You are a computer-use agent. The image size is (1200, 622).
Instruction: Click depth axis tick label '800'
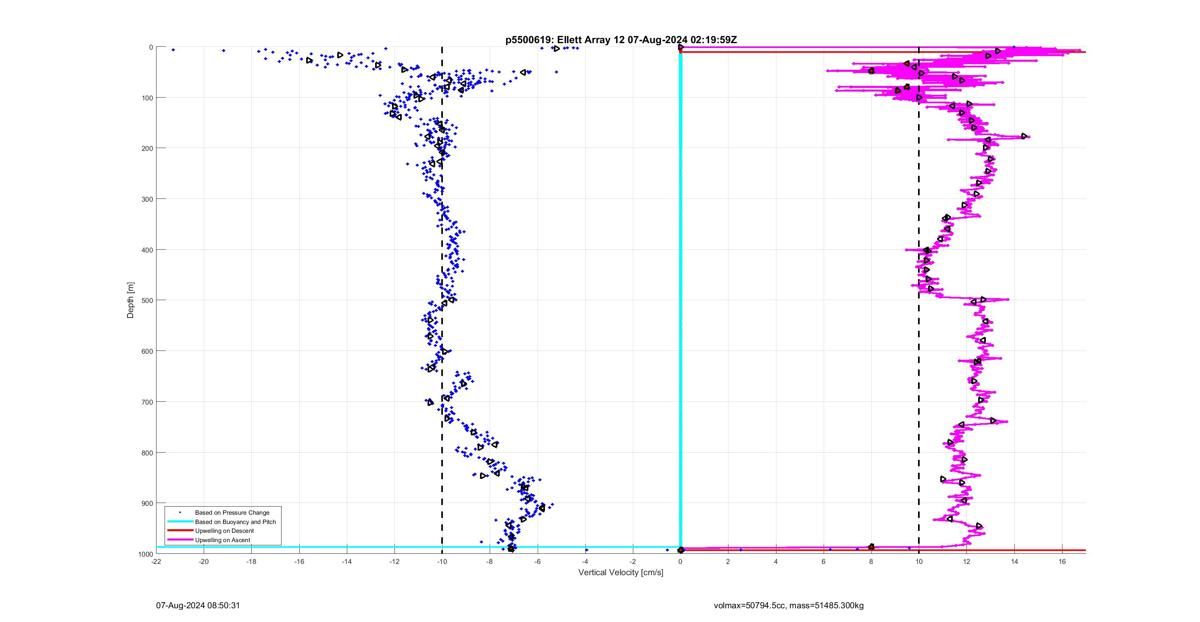coord(146,452)
